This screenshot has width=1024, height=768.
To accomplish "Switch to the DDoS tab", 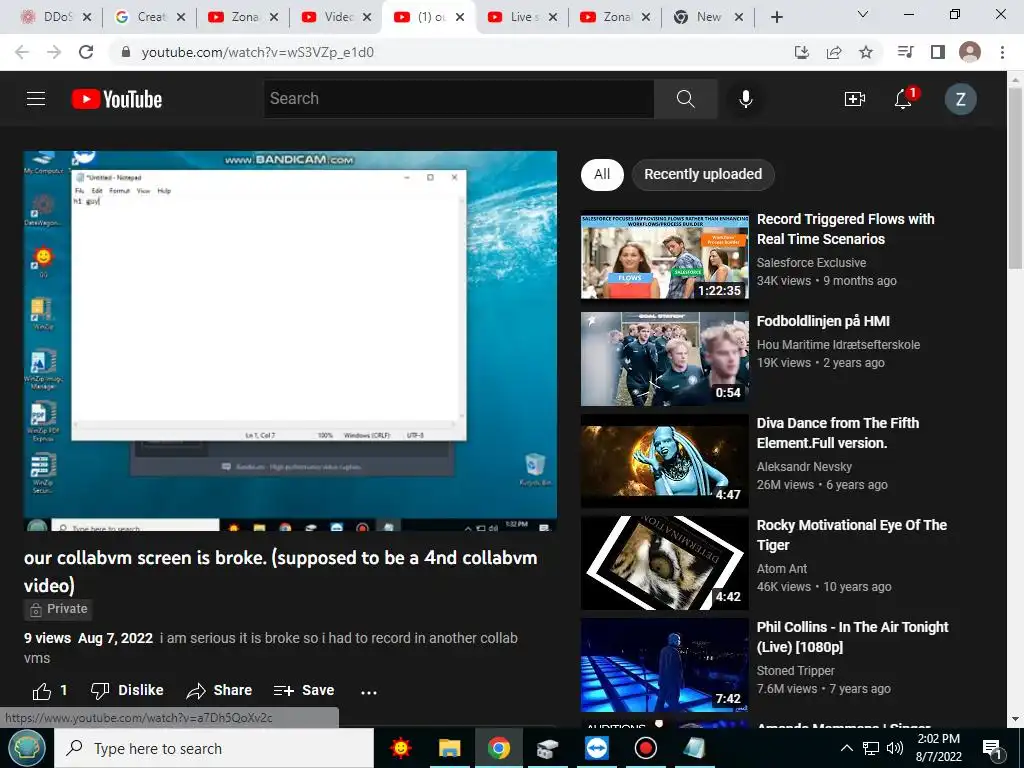I will (56, 17).
